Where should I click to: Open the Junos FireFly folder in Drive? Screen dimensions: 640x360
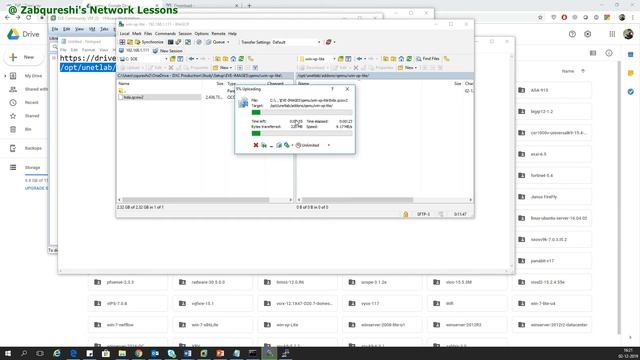point(553,197)
